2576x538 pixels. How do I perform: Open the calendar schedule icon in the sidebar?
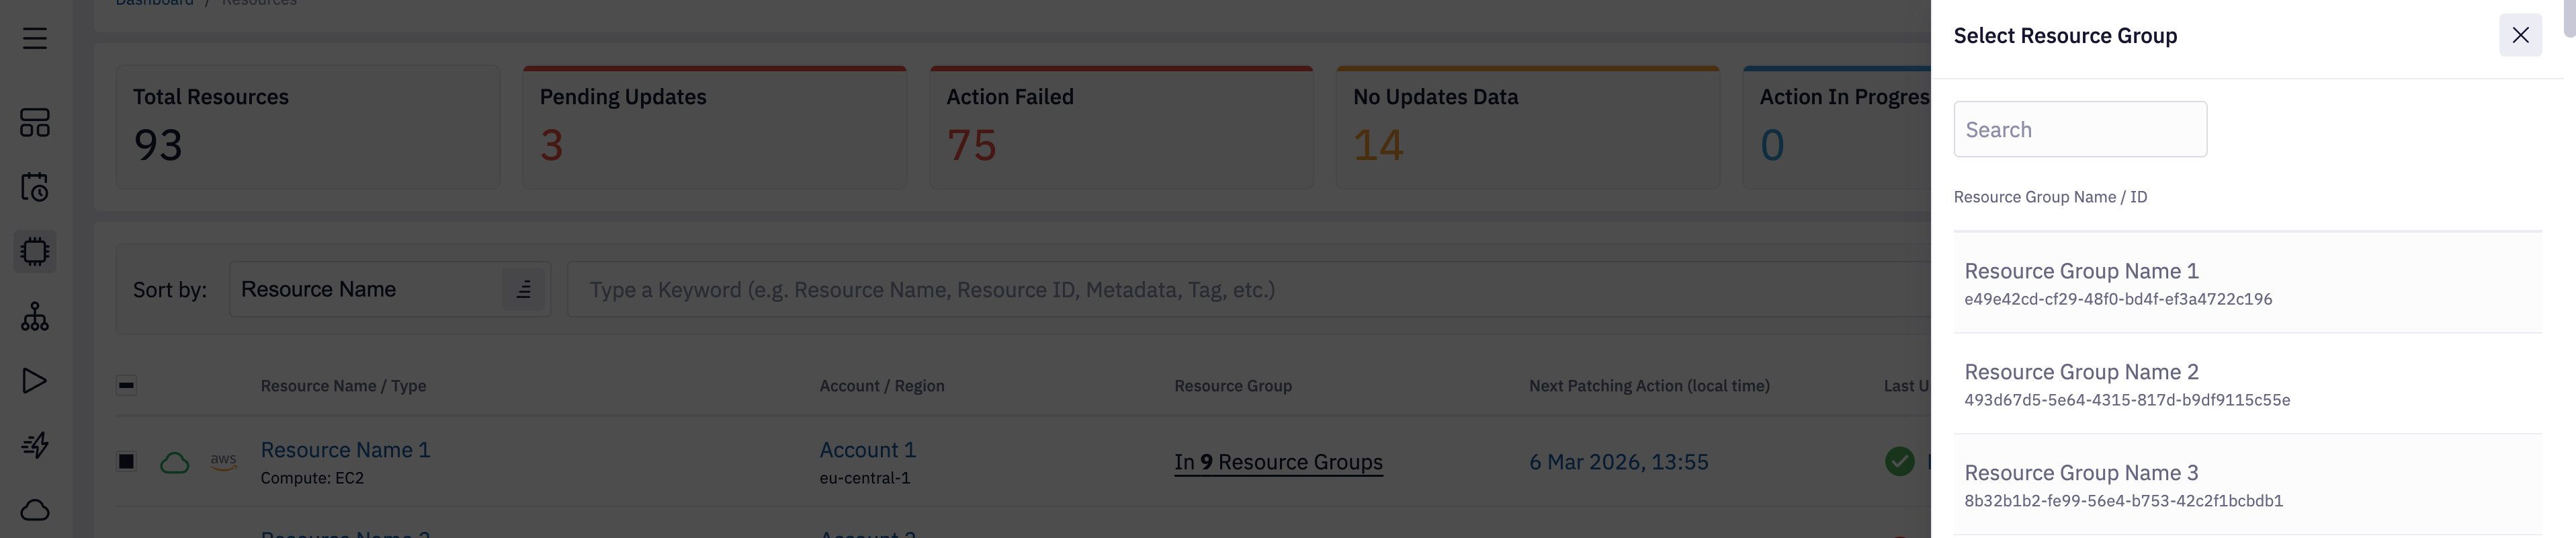coord(35,187)
